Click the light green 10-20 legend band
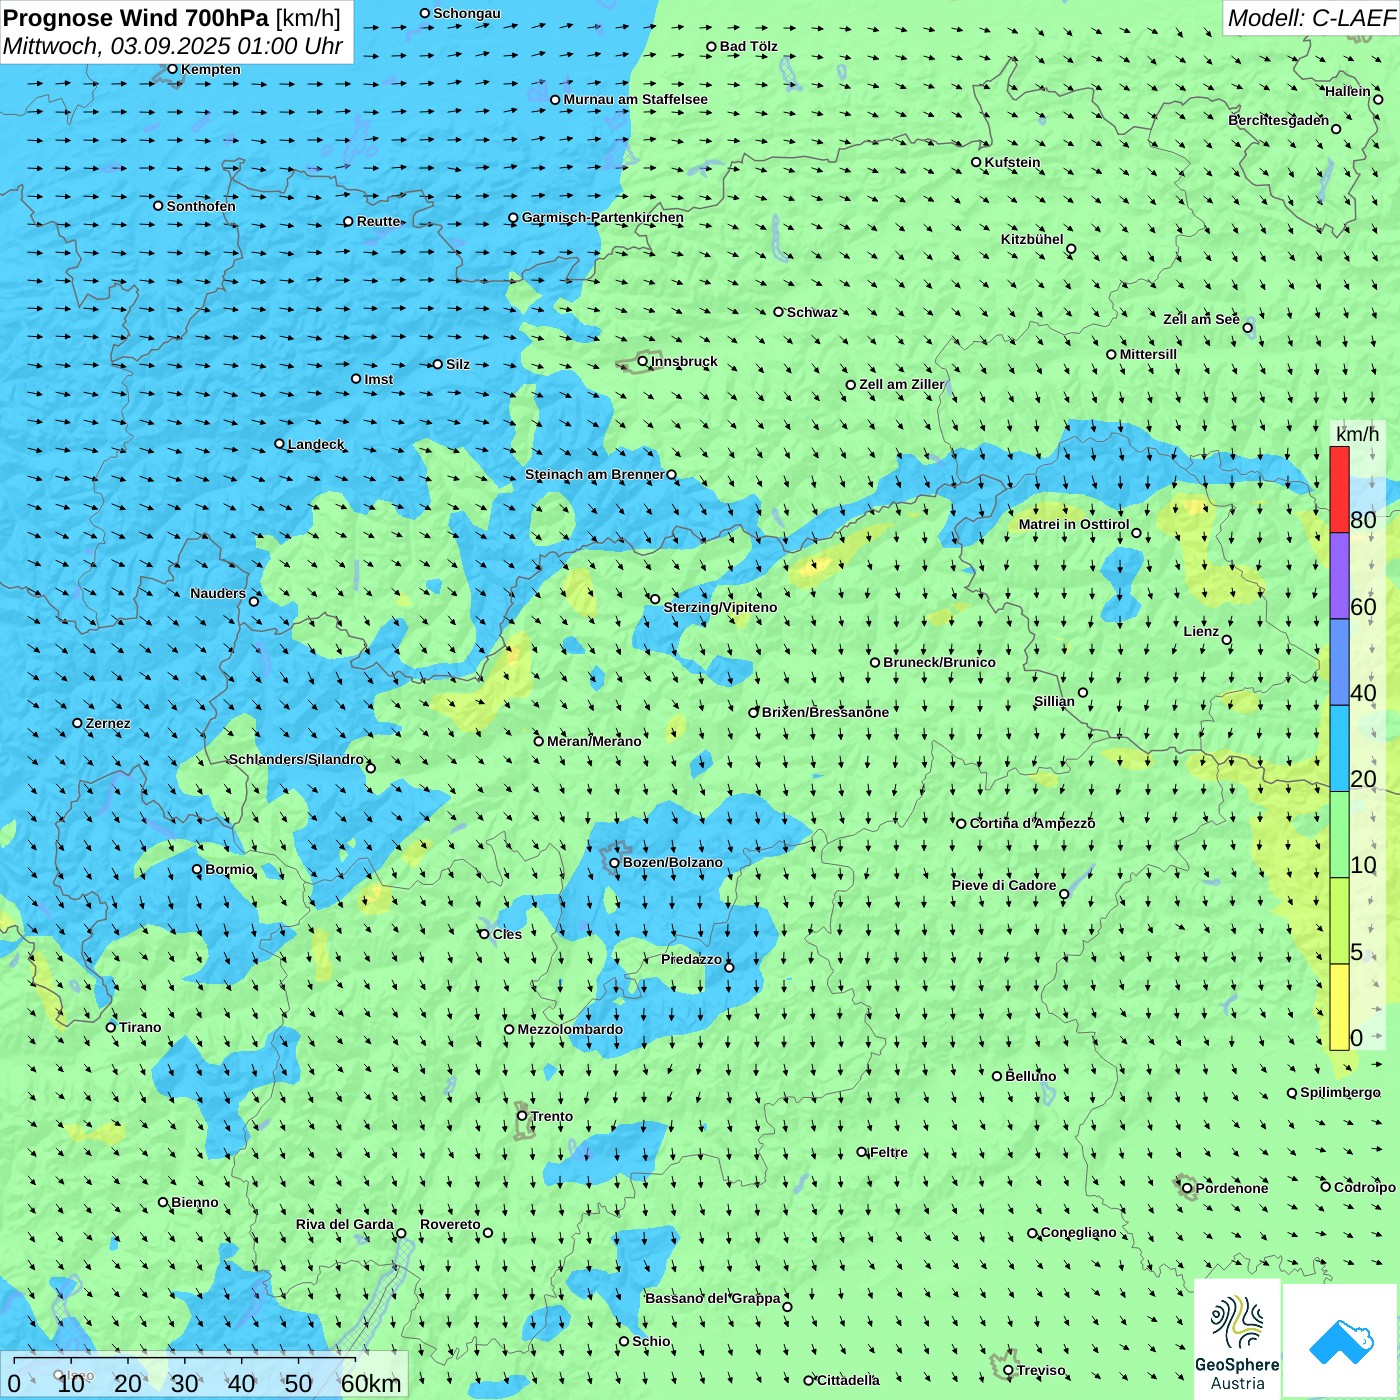 point(1339,835)
